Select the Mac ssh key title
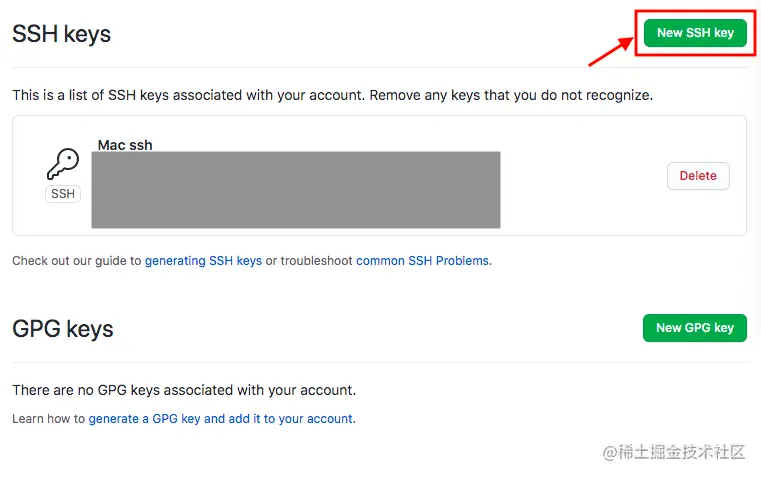Image resolution: width=761 pixels, height=477 pixels. tap(125, 145)
